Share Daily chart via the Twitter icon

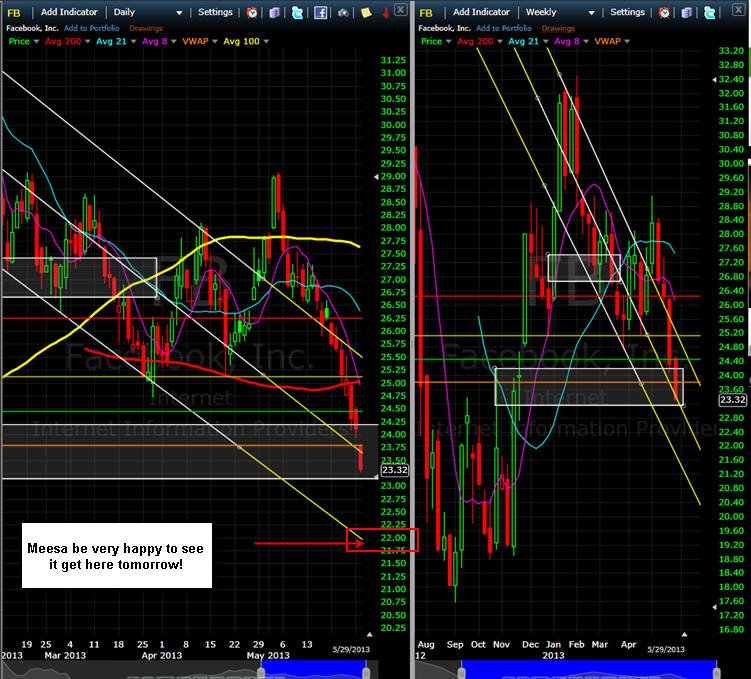[297, 12]
